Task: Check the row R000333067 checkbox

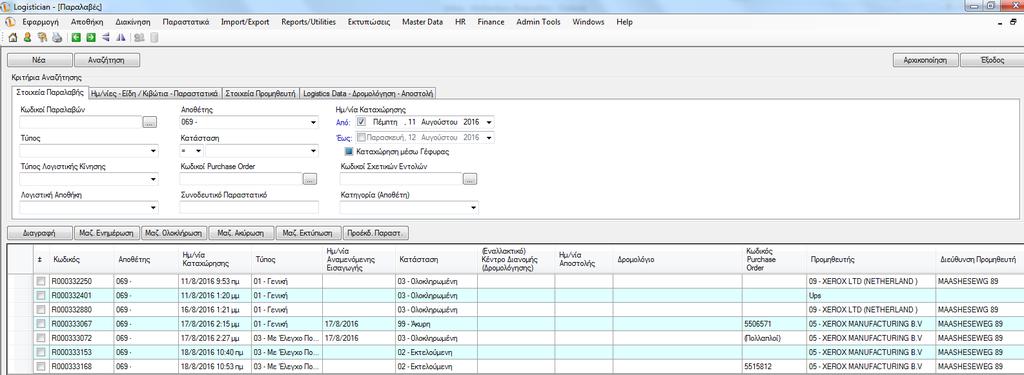Action: [x=40, y=323]
